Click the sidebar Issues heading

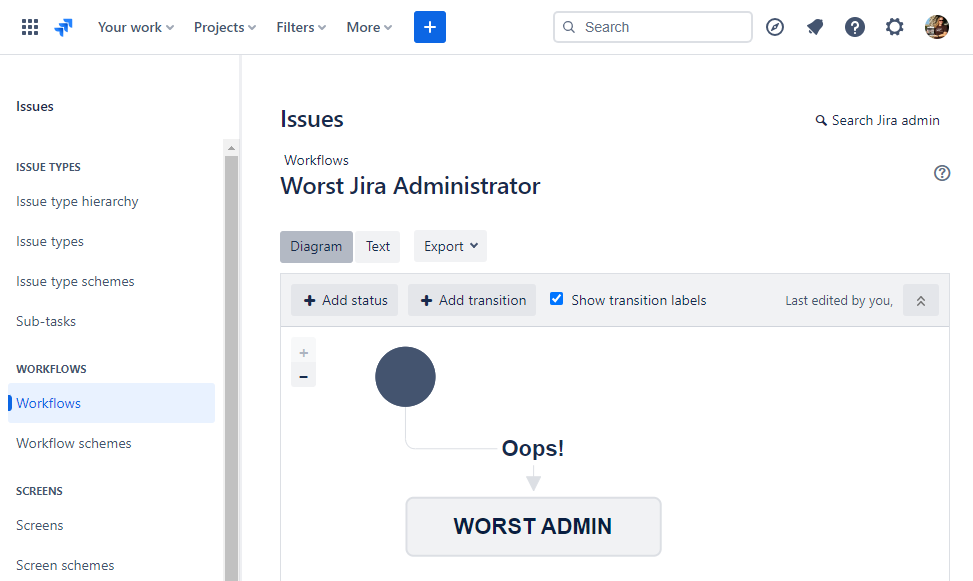click(x=35, y=106)
